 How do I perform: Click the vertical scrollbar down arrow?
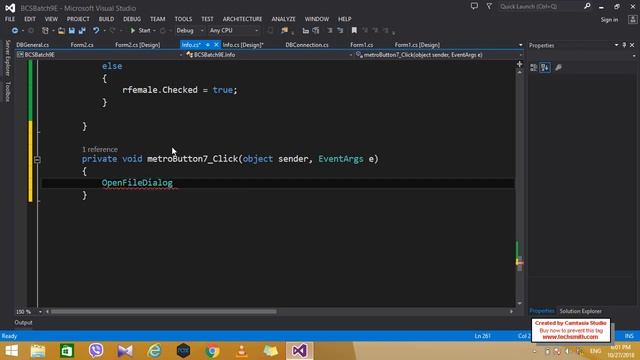pyautogui.click(x=520, y=303)
